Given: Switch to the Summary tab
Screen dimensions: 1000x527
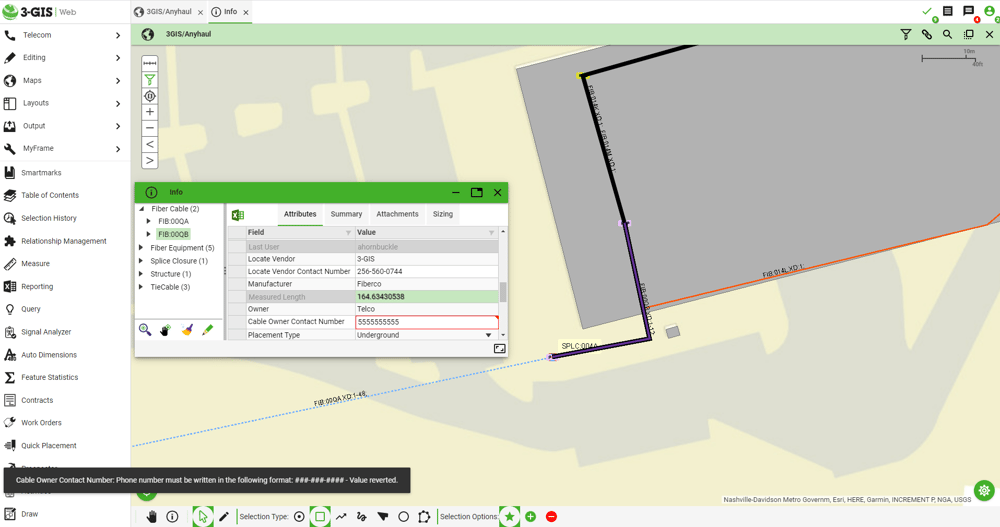Looking at the screenshot, I should click(x=346, y=214).
